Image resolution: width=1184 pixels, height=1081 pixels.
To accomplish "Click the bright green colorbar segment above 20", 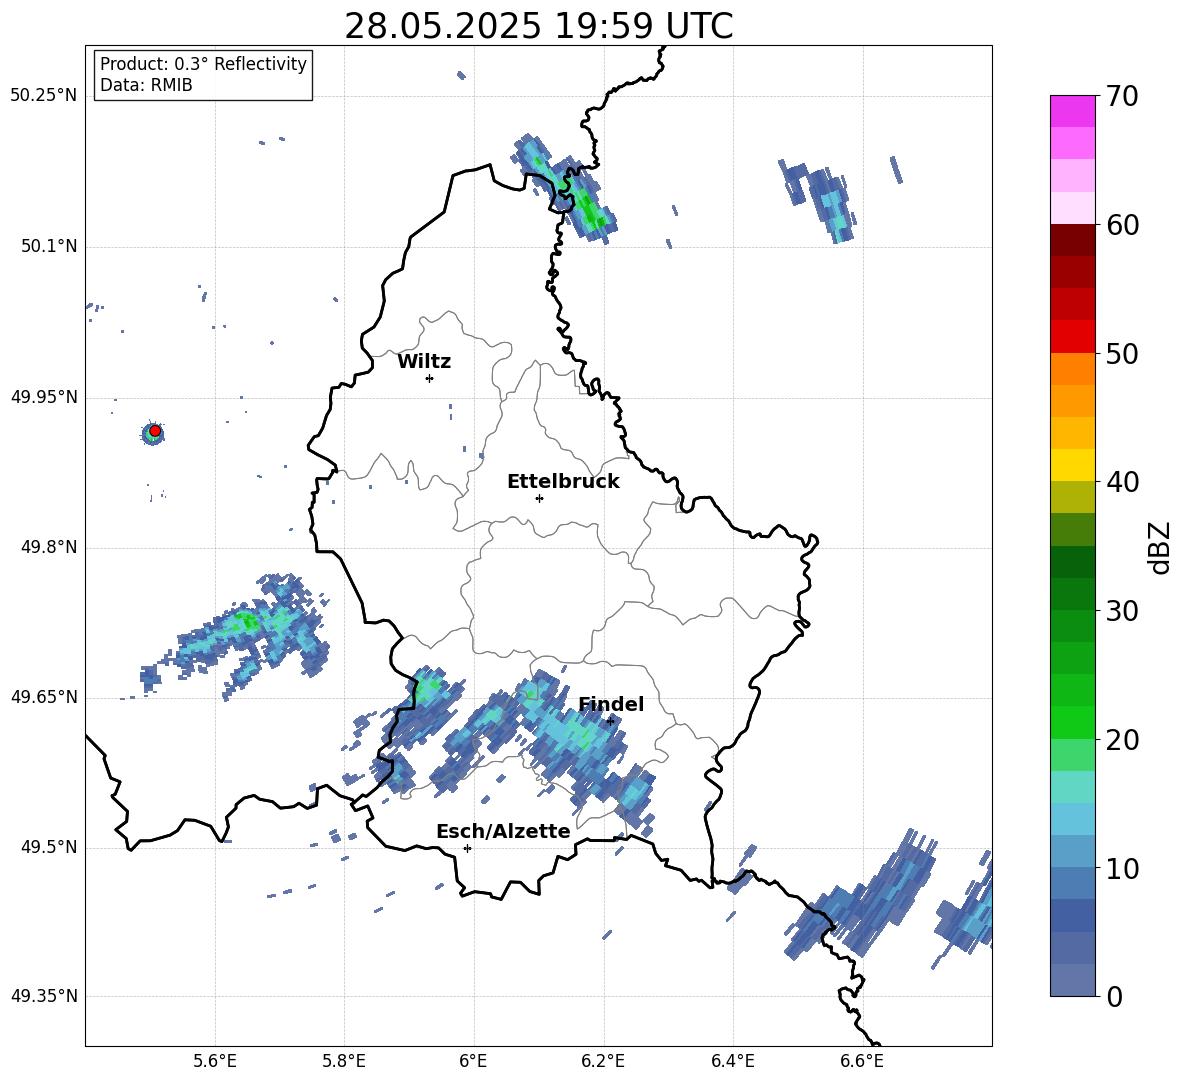I will tap(1073, 722).
